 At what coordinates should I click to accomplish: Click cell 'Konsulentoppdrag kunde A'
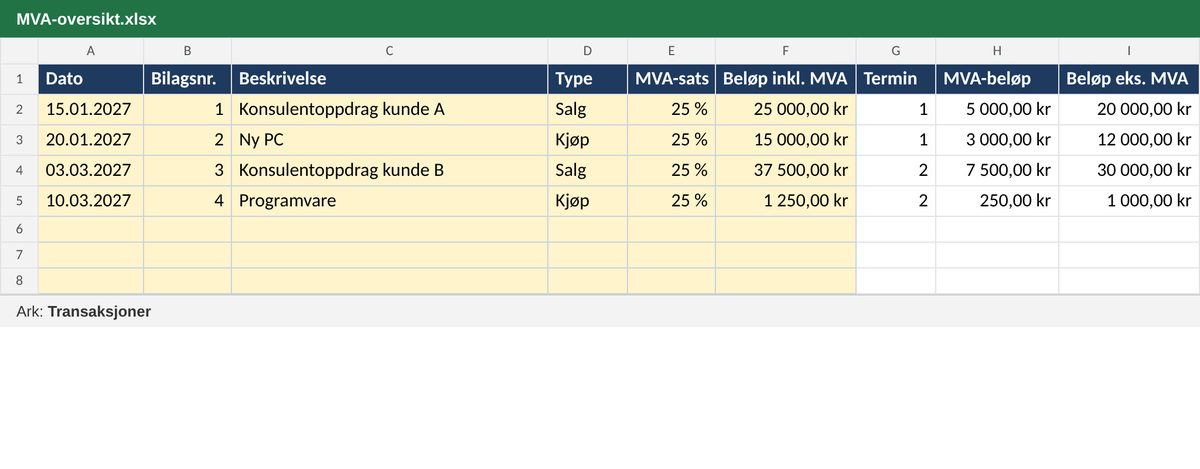[390, 110]
